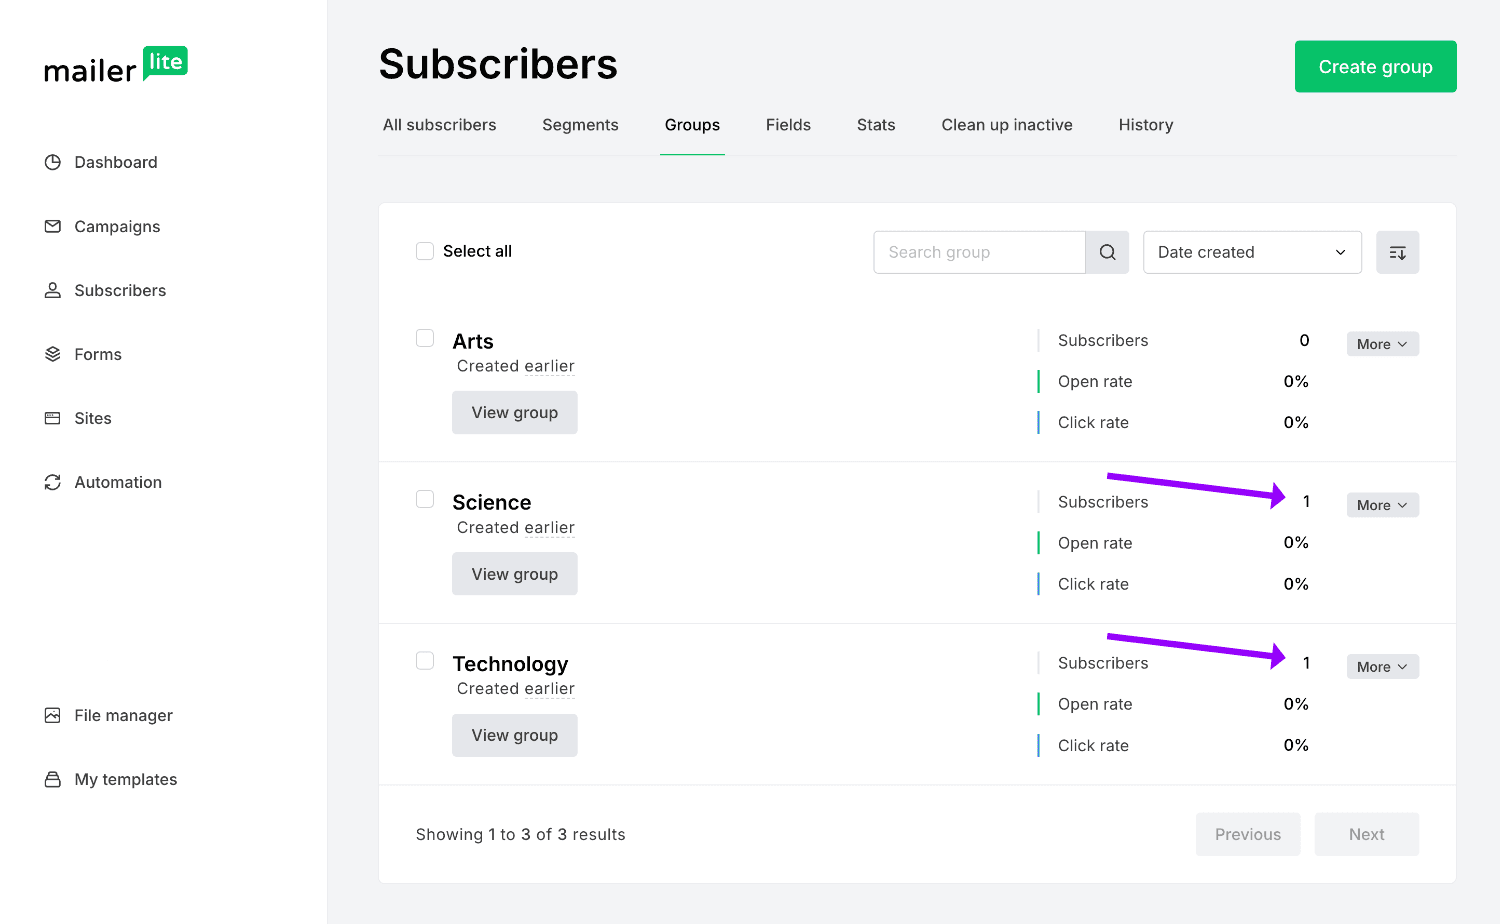Open the Segments tab
This screenshot has width=1500, height=924.
pos(580,125)
